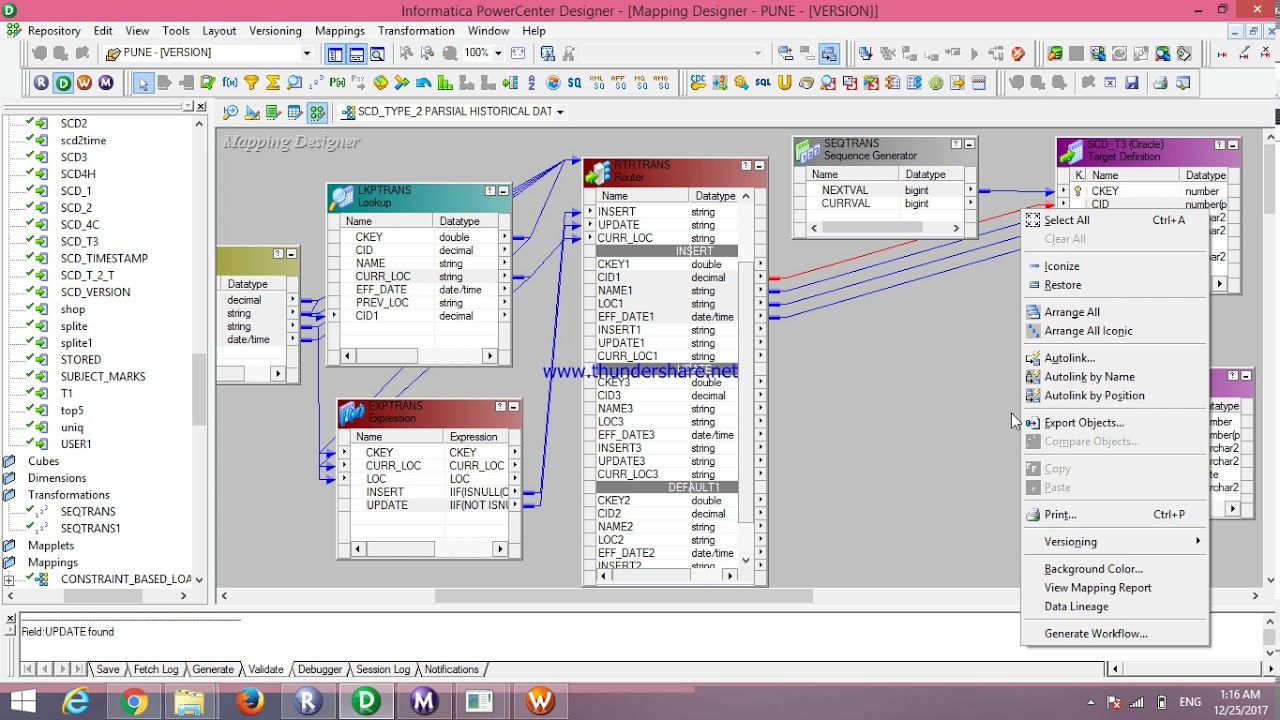Screen dimensions: 1280x720
Task: Select SCD_TIMESTAMP mapping in navigator tree
Action: pyautogui.click(x=104, y=258)
